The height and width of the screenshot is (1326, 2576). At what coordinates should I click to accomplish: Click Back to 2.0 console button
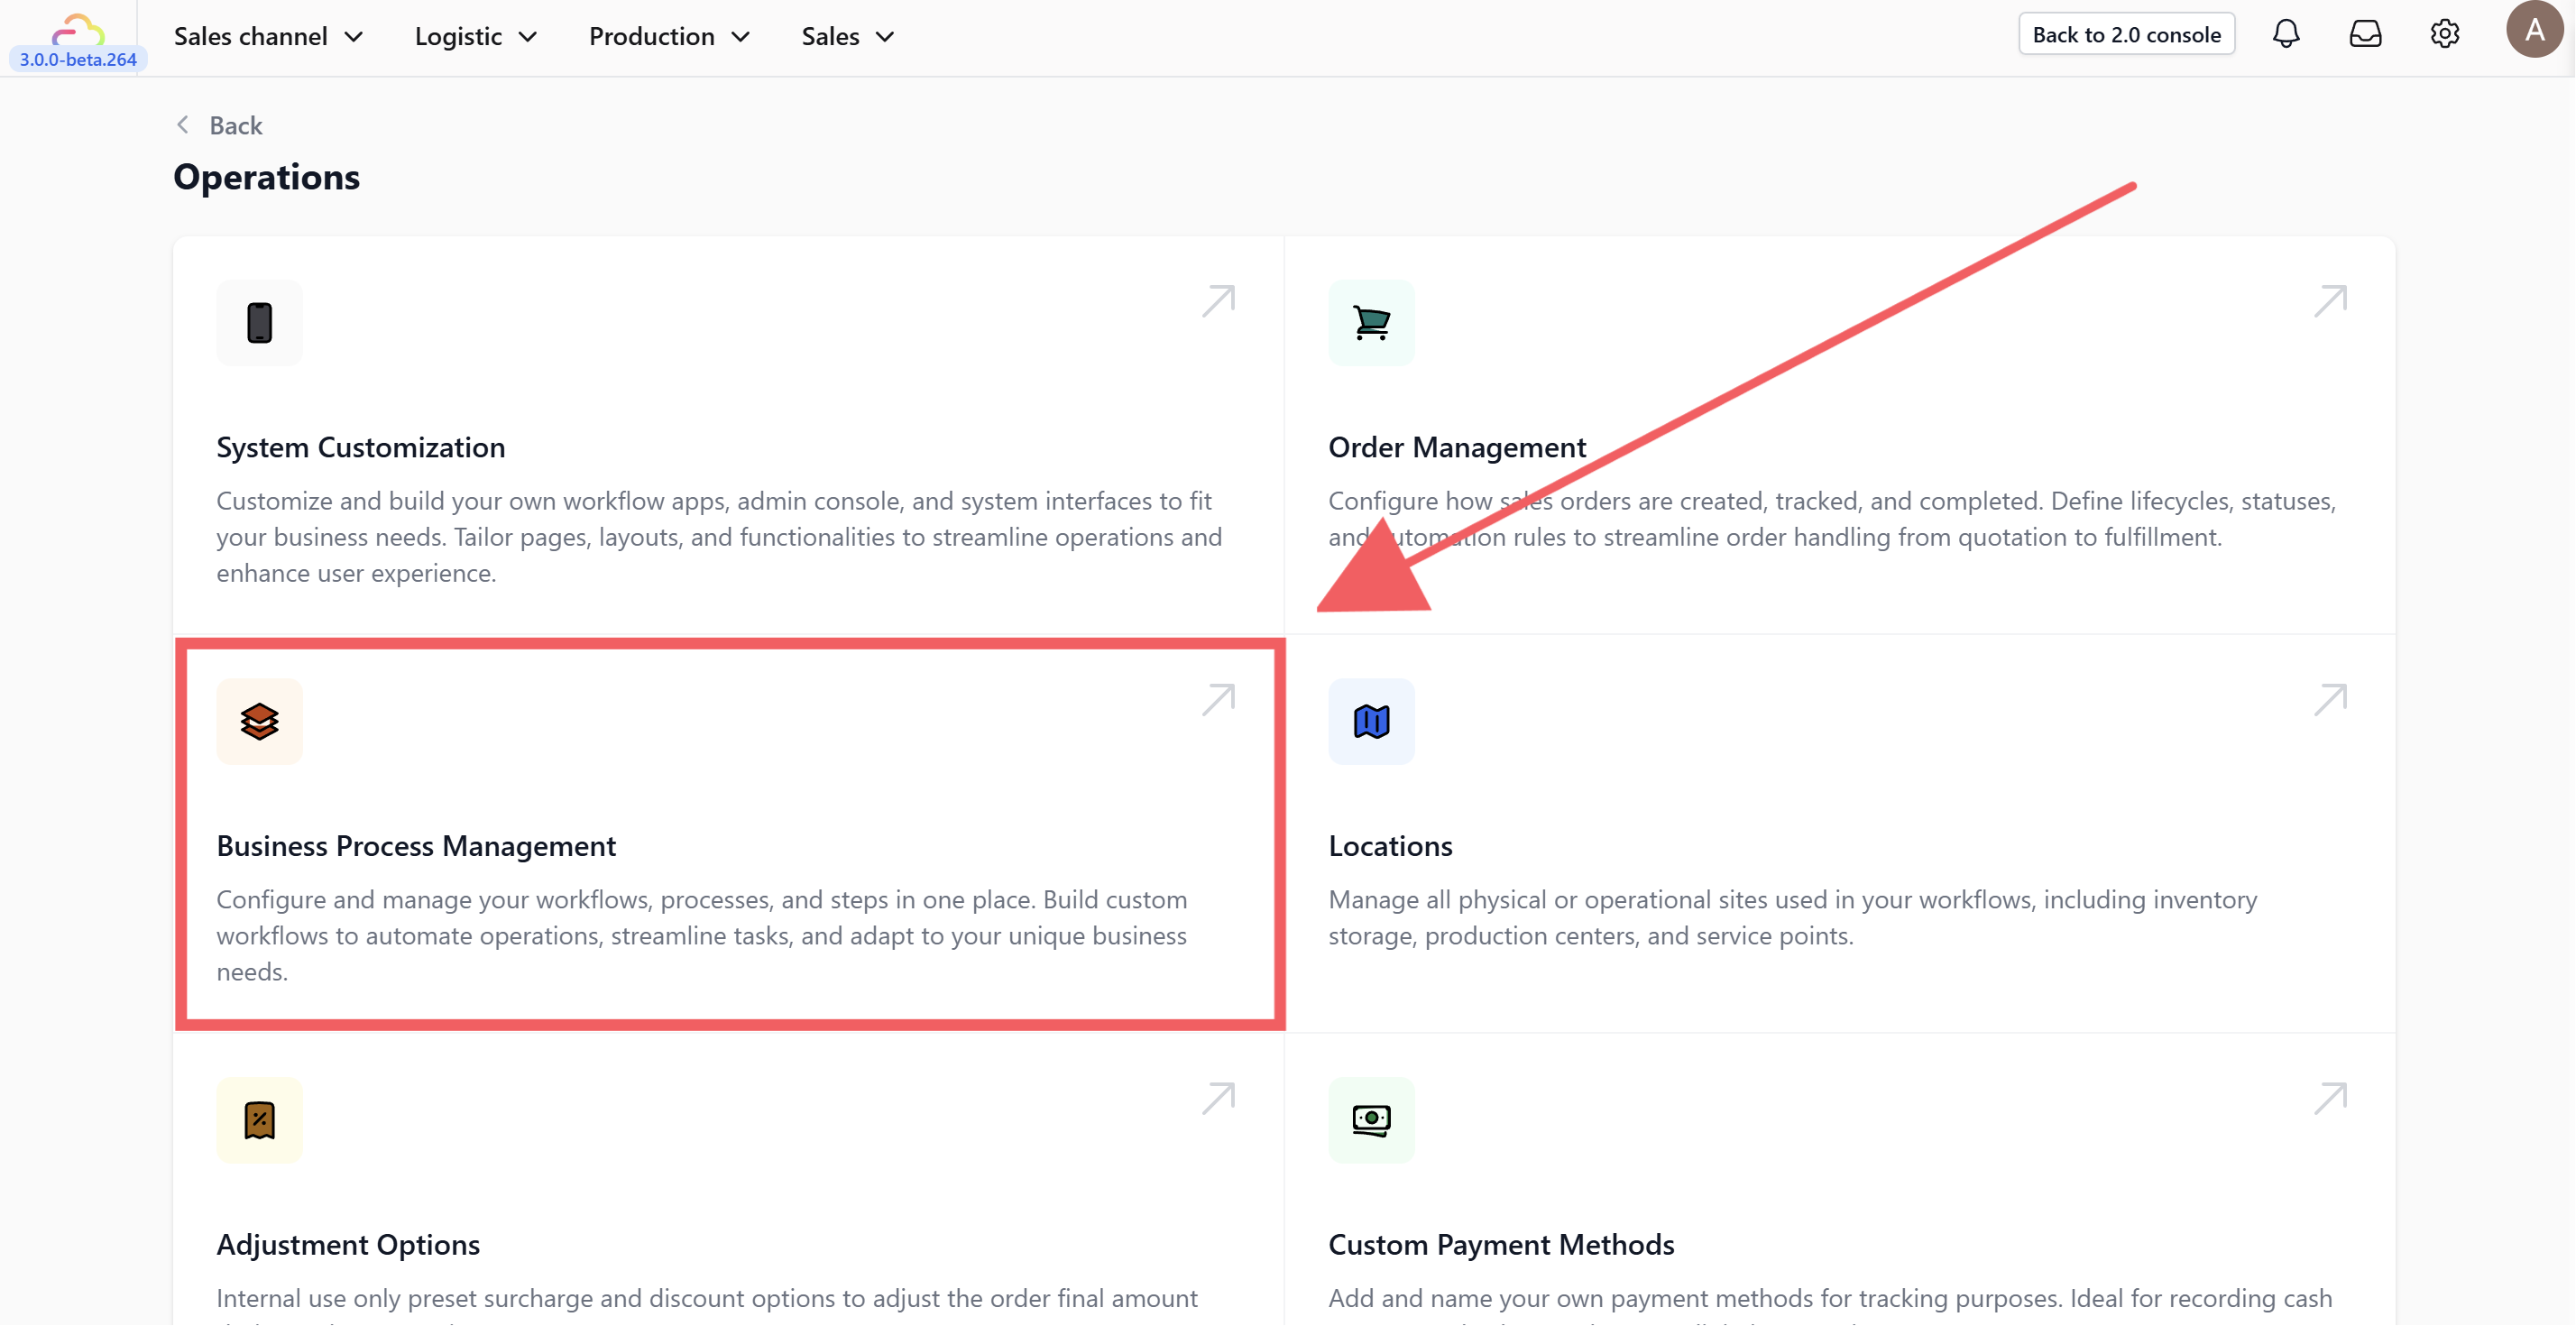tap(2126, 35)
